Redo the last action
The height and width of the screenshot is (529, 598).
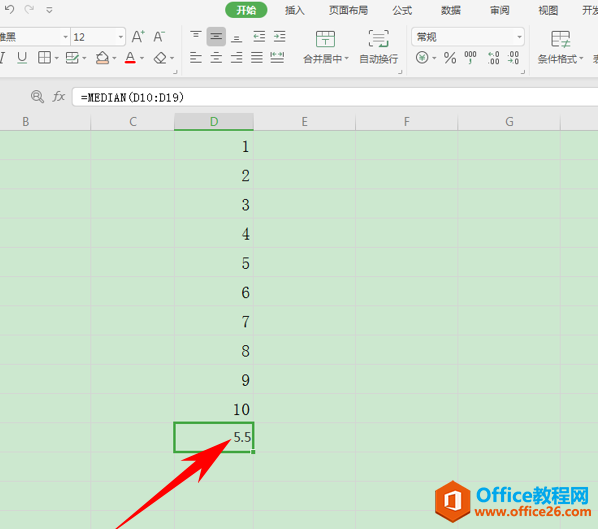click(x=29, y=9)
